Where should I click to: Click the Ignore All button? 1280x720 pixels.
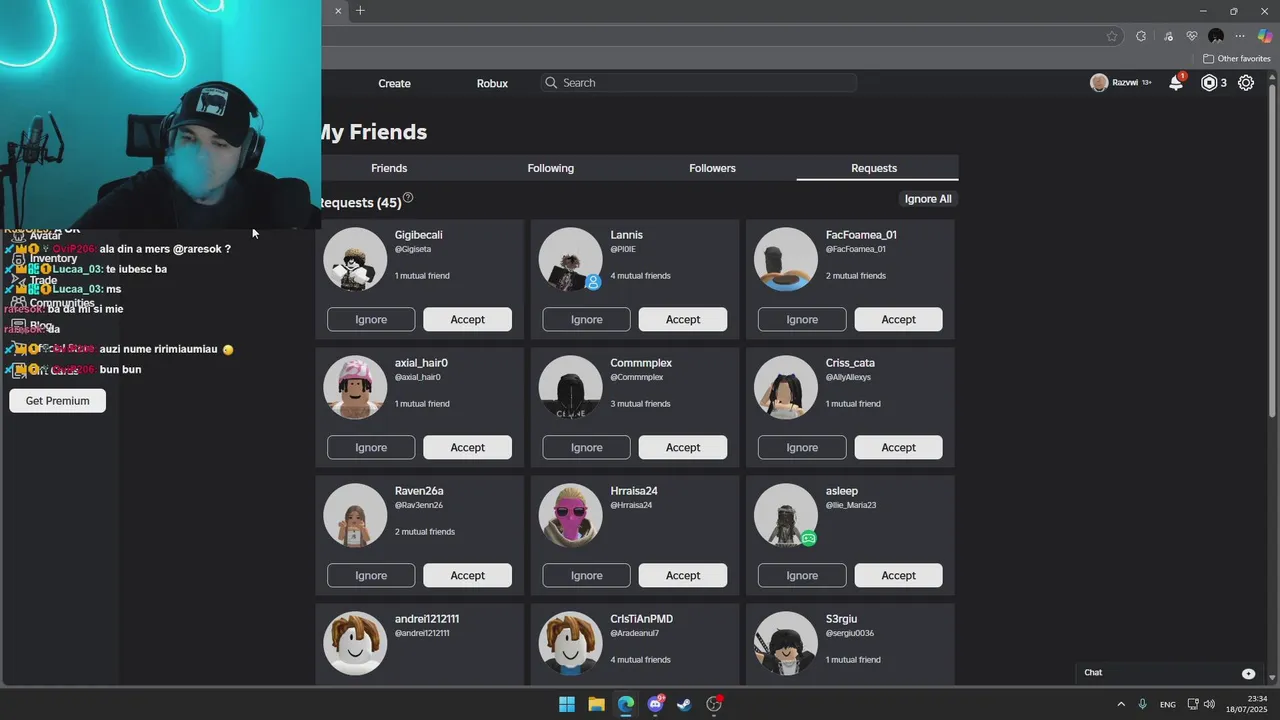pyautogui.click(x=928, y=199)
